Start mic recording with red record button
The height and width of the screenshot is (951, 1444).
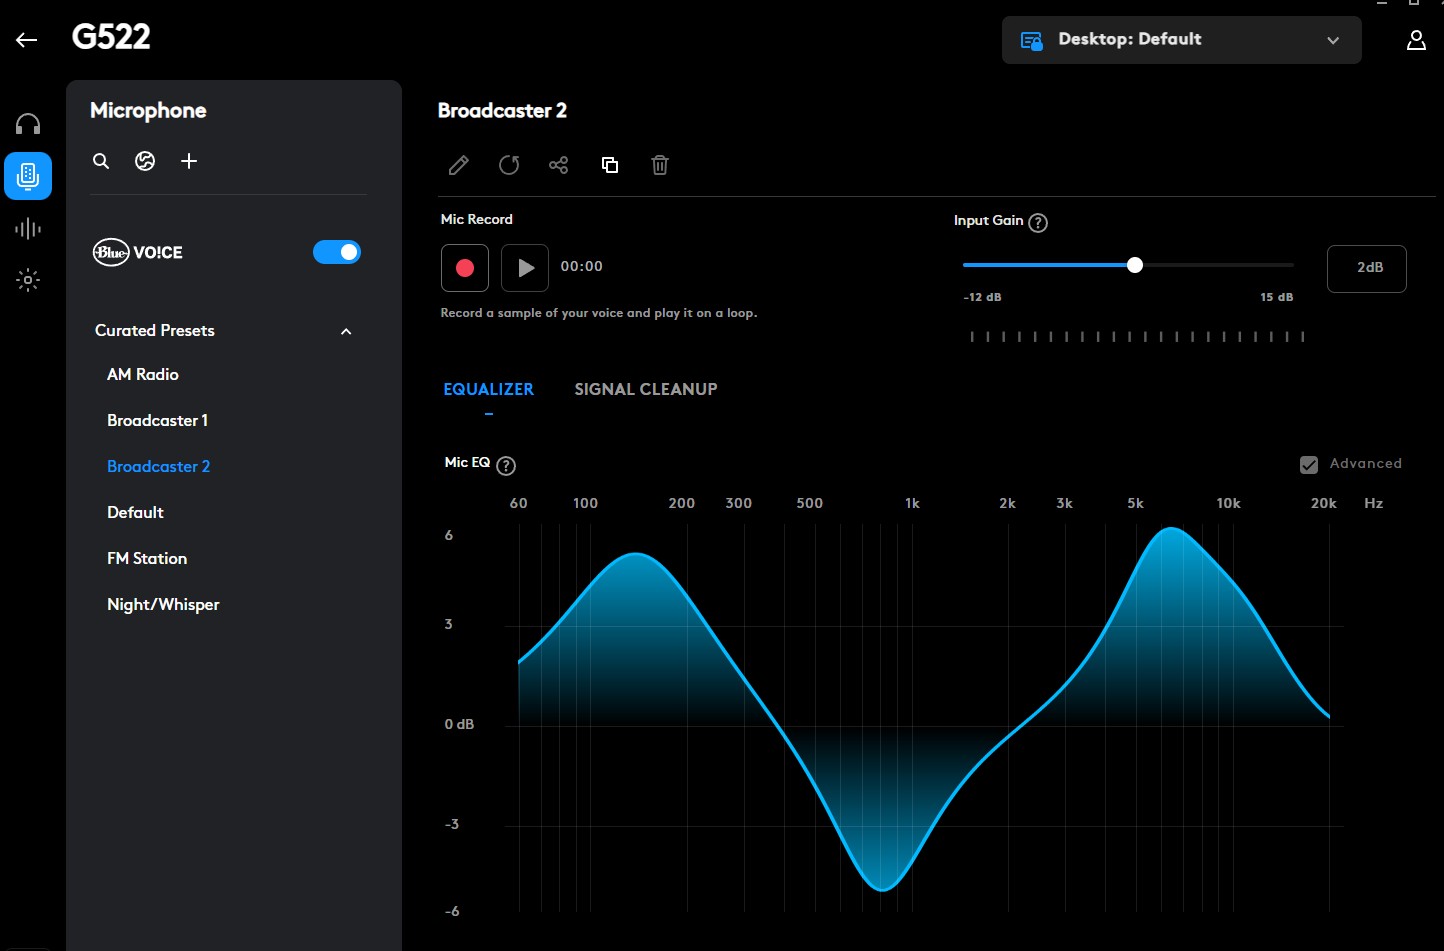[x=465, y=268]
